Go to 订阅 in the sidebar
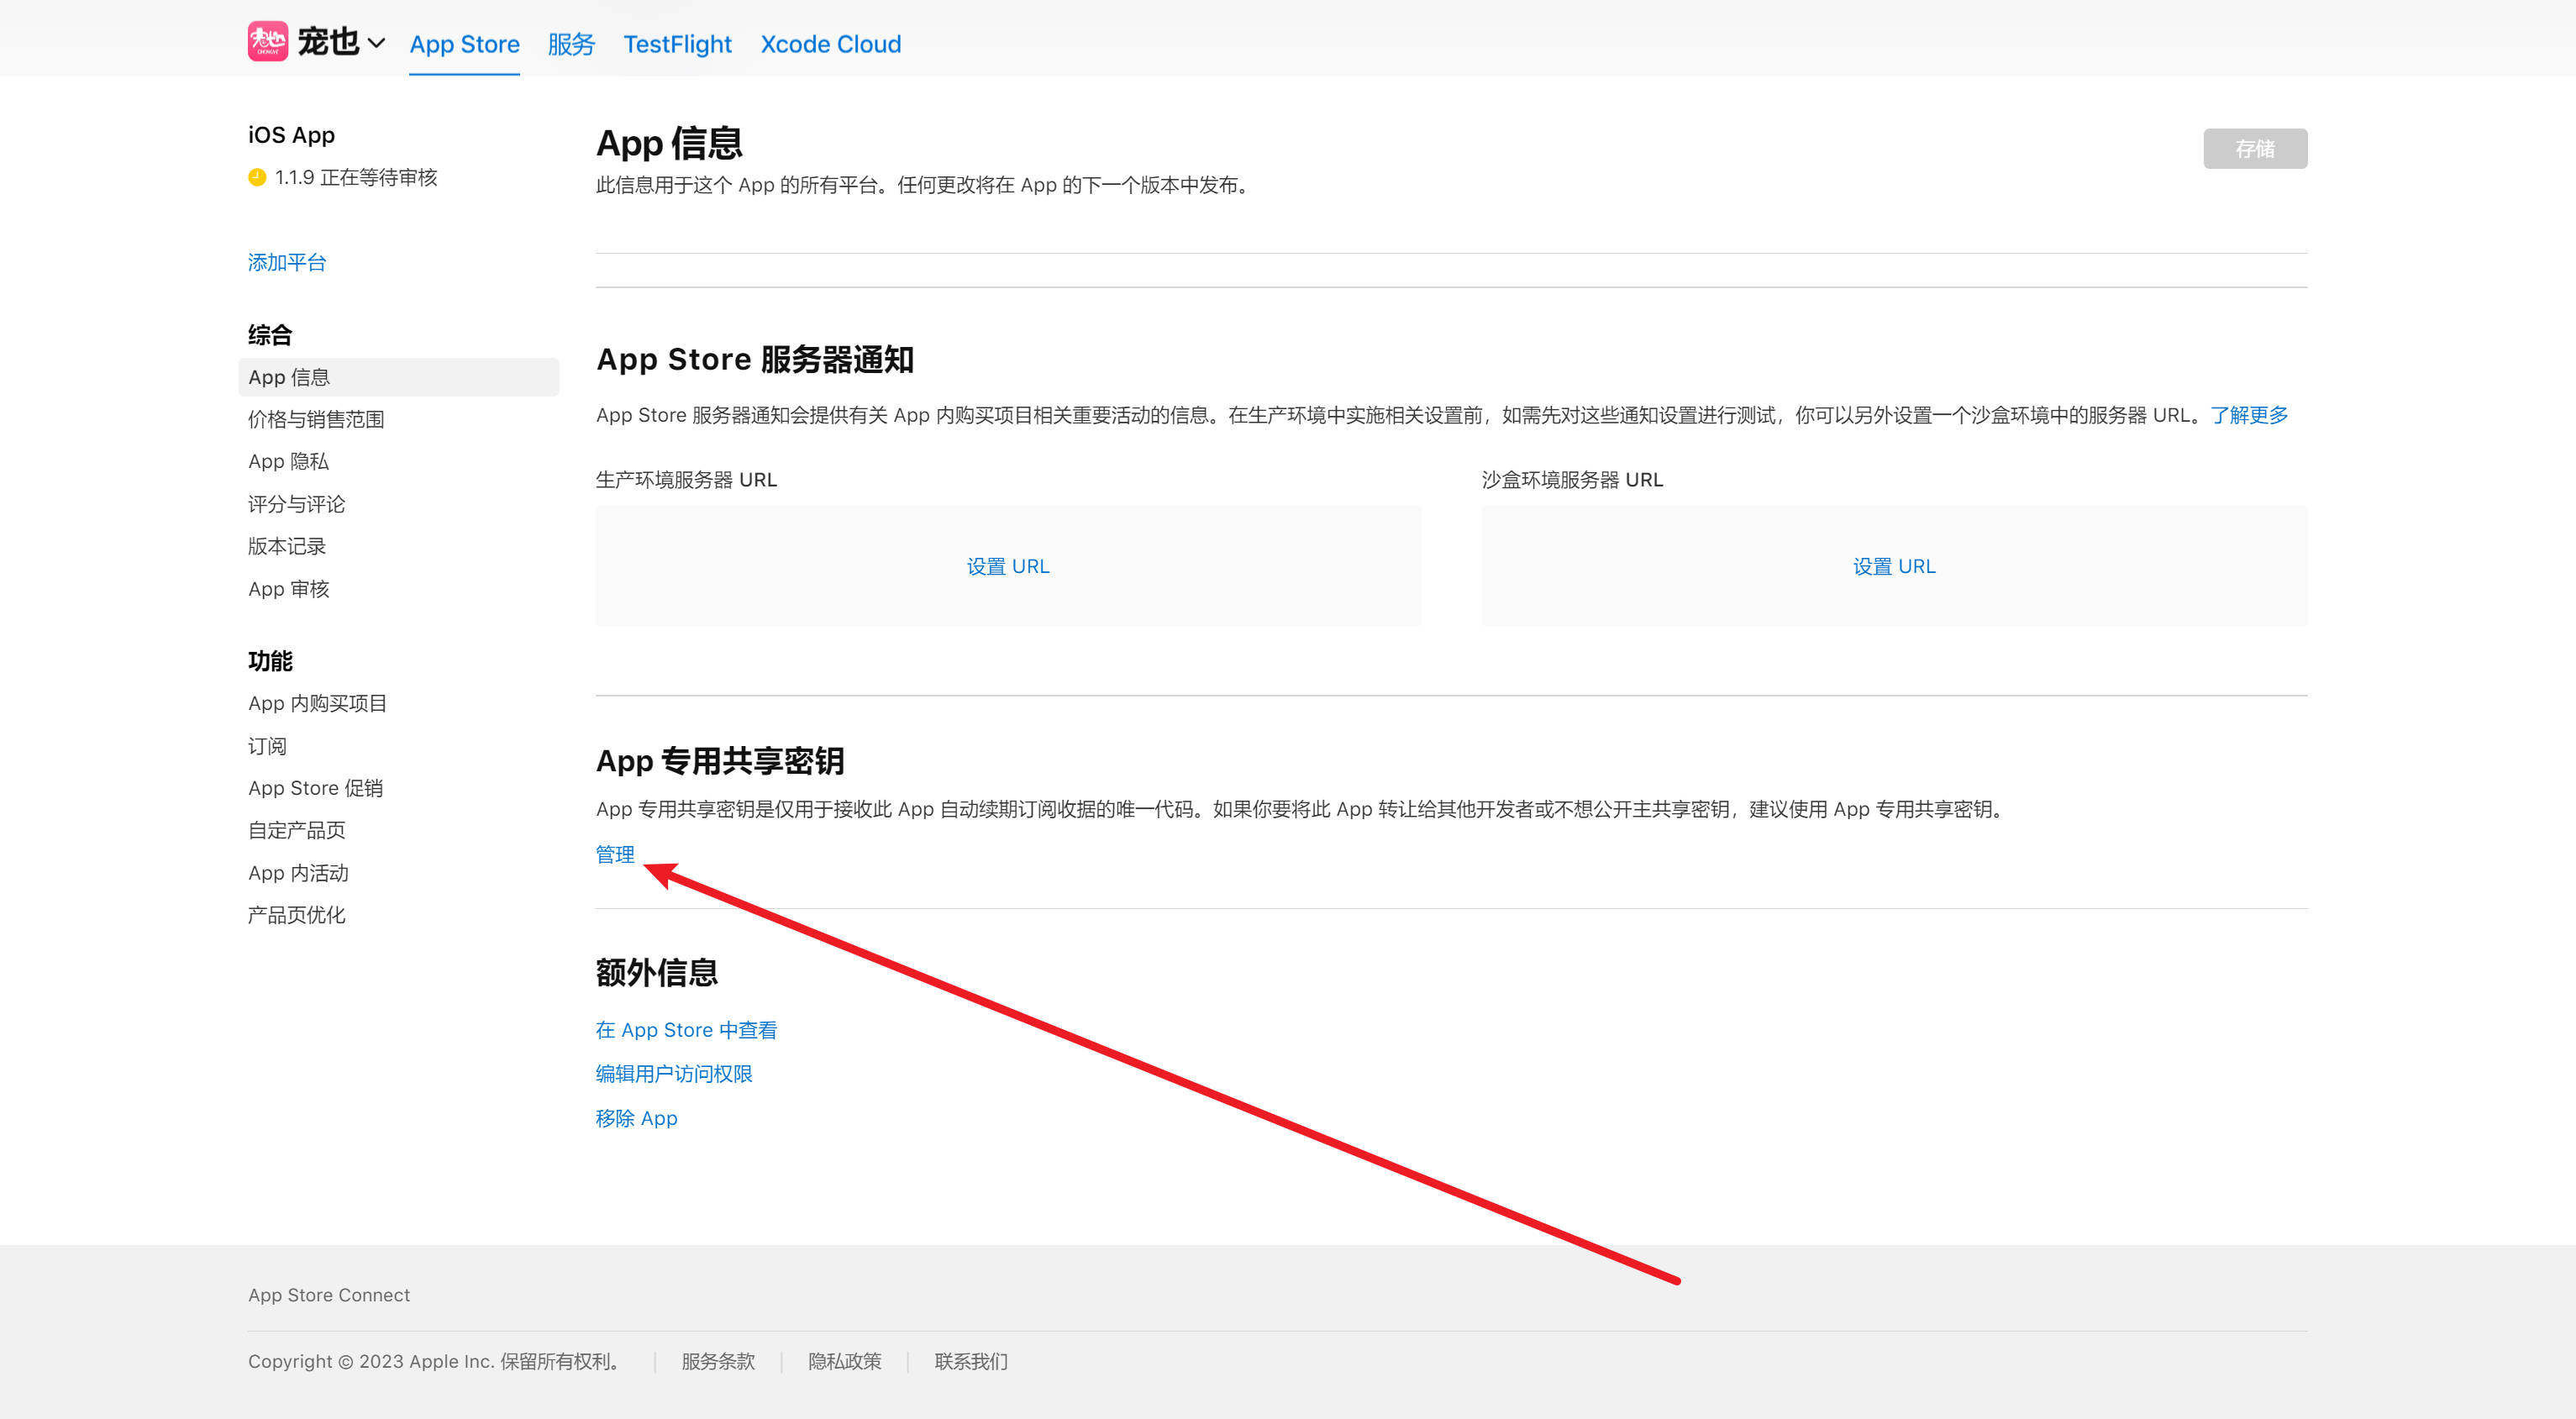Viewport: 2576px width, 1419px height. point(267,747)
